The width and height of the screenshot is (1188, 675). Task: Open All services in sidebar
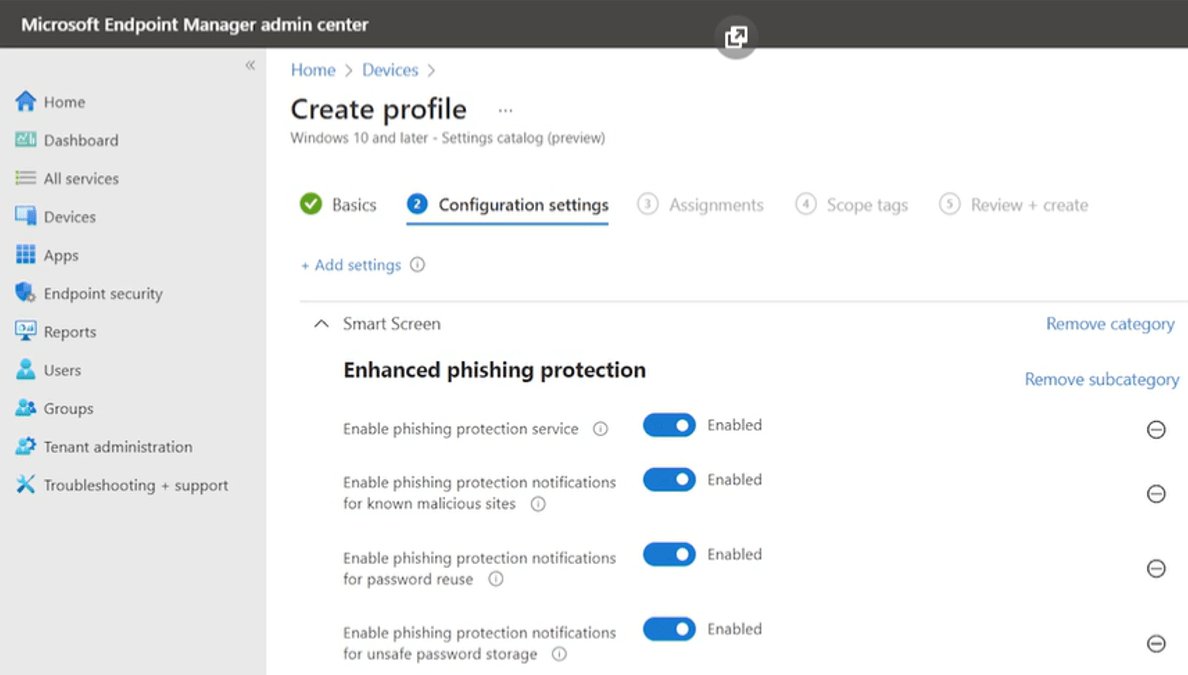(81, 179)
